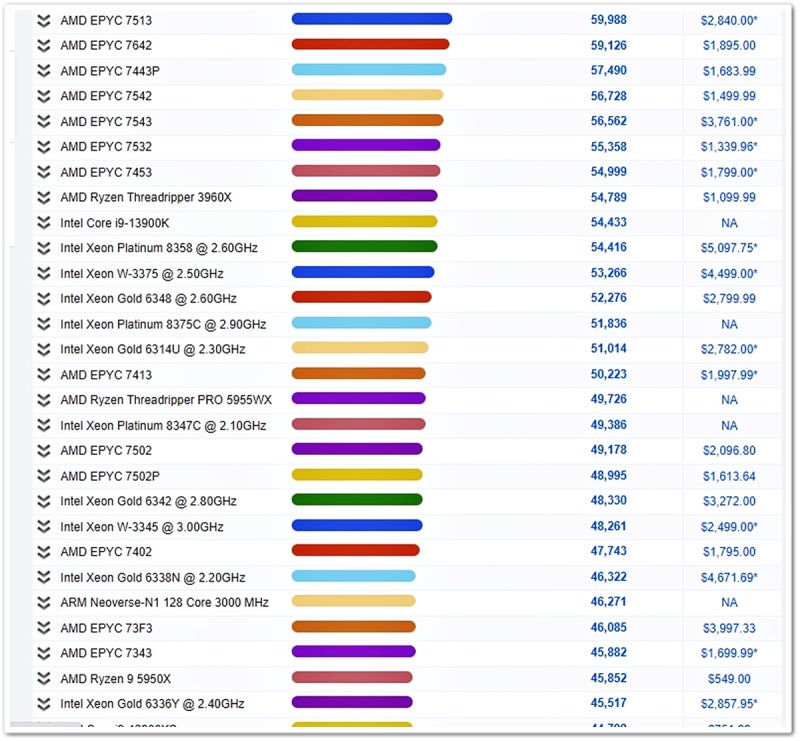Click the price $2,840.00*

point(729,20)
